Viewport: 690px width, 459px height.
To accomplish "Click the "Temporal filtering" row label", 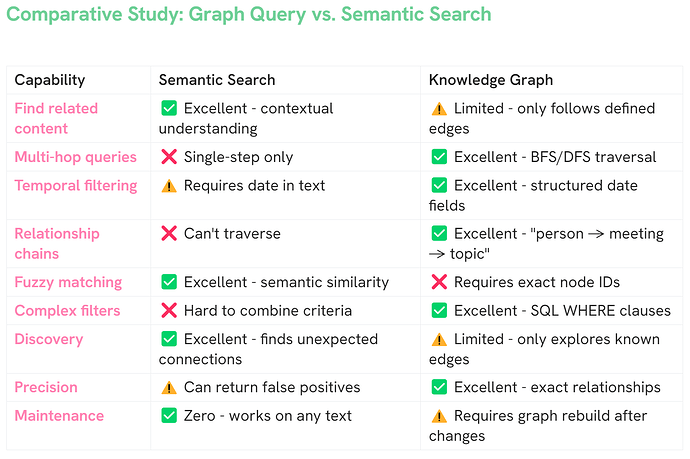I will 76,185.
